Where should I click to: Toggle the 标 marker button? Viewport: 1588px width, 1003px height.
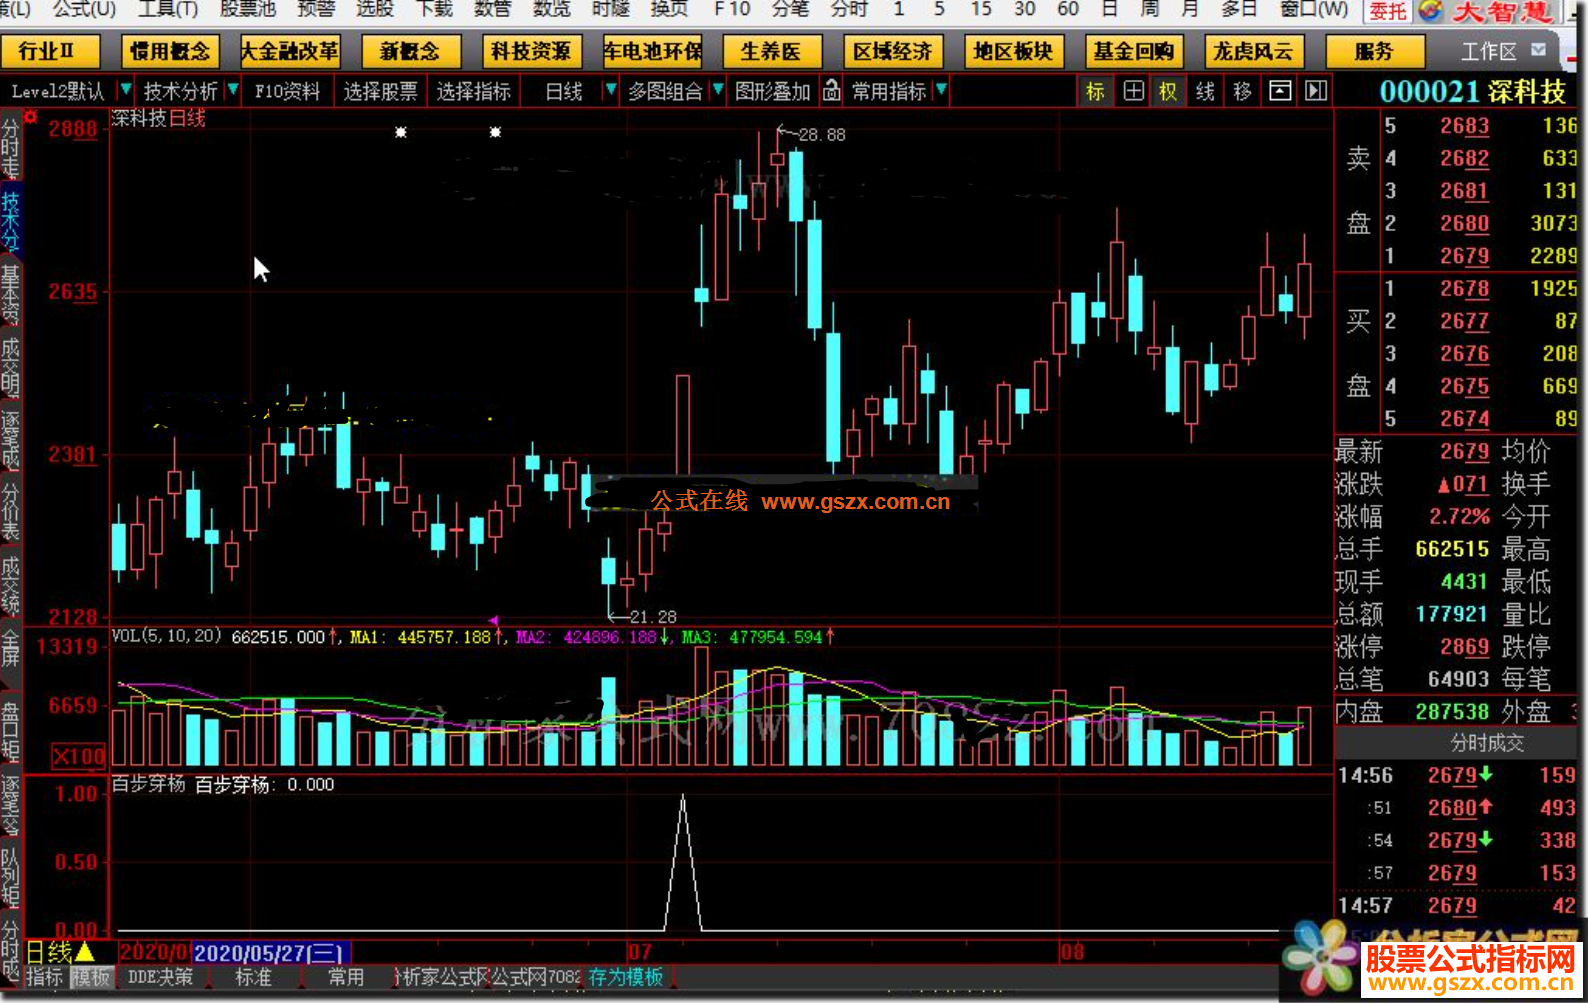pos(1095,92)
